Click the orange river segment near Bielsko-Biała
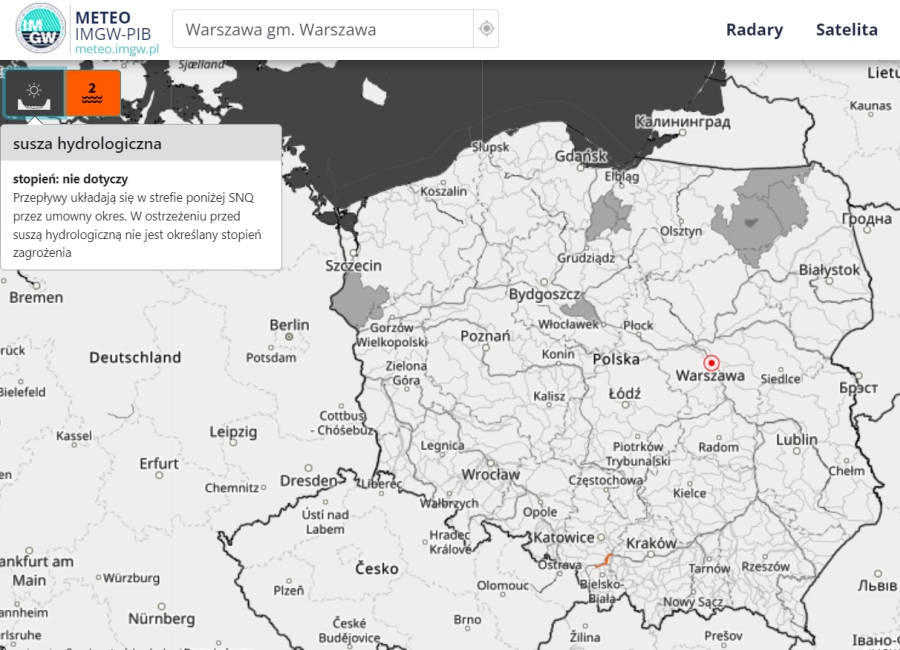 click(604, 561)
